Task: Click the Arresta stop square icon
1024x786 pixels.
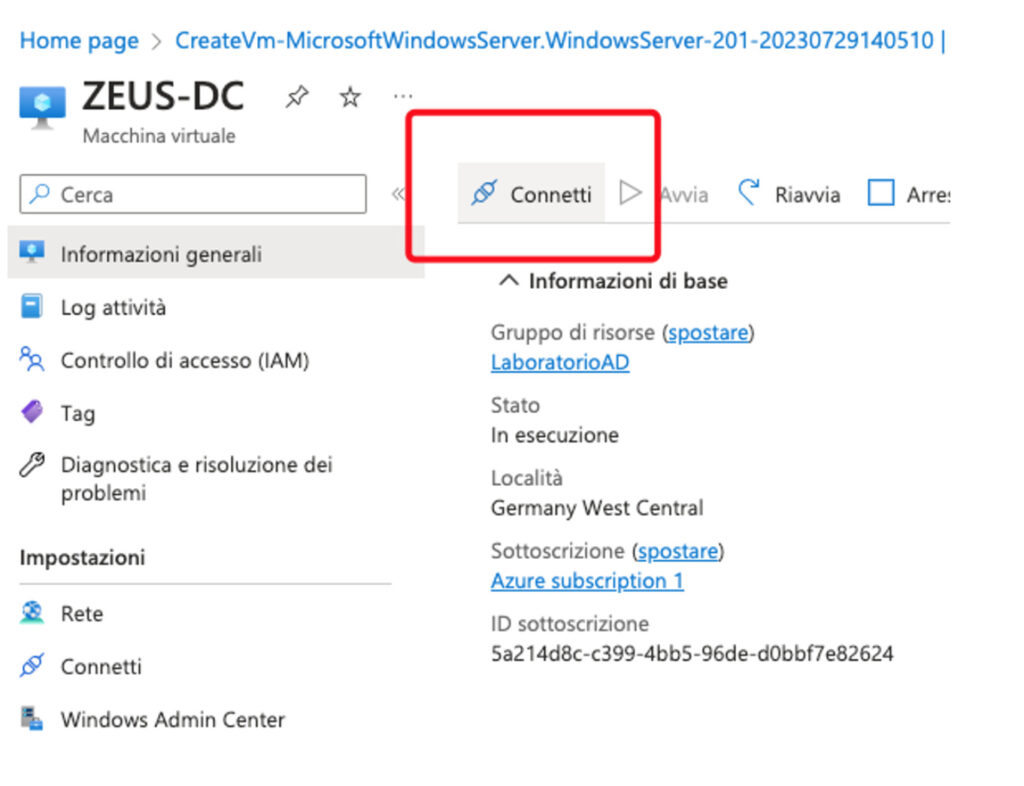Action: coord(880,193)
